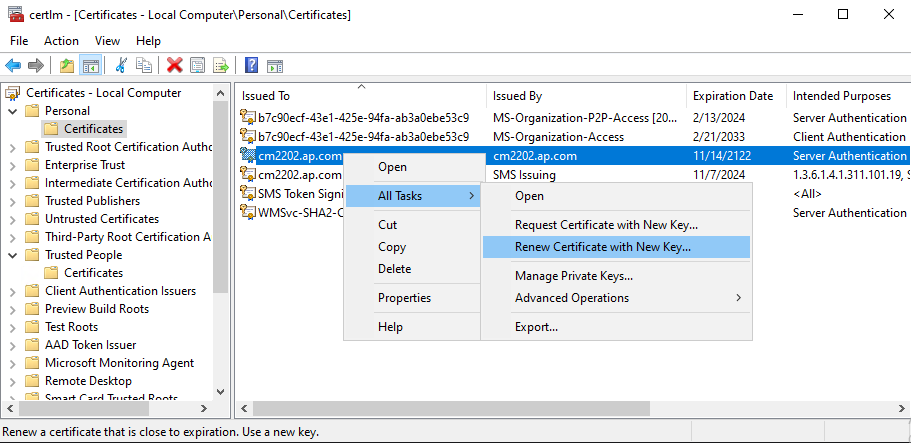Click the Certificates - Local Computer root icon
This screenshot has height=443, width=911.
click(x=12, y=93)
